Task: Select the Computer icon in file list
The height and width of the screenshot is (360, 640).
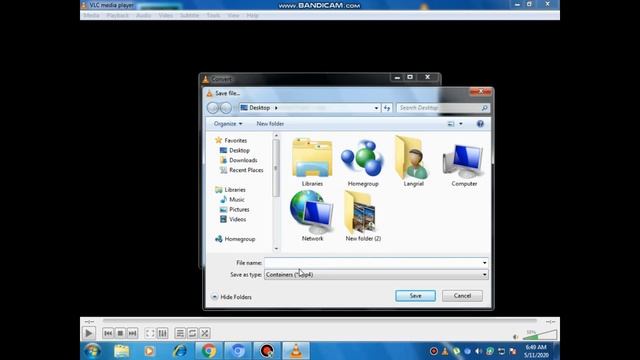Action: [464, 162]
